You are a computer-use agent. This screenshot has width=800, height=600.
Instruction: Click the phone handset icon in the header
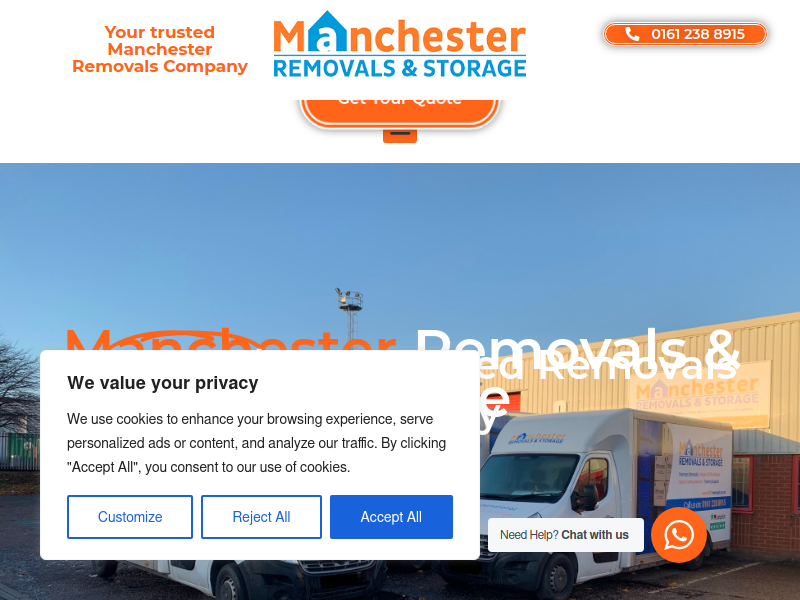632,34
